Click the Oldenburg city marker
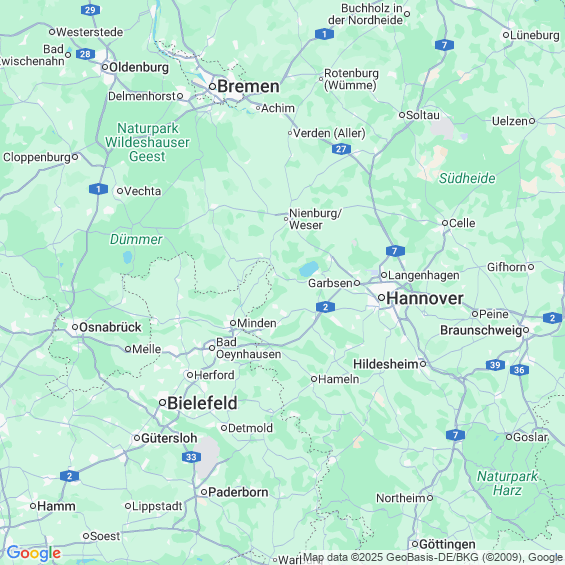The height and width of the screenshot is (565, 565). [x=105, y=67]
